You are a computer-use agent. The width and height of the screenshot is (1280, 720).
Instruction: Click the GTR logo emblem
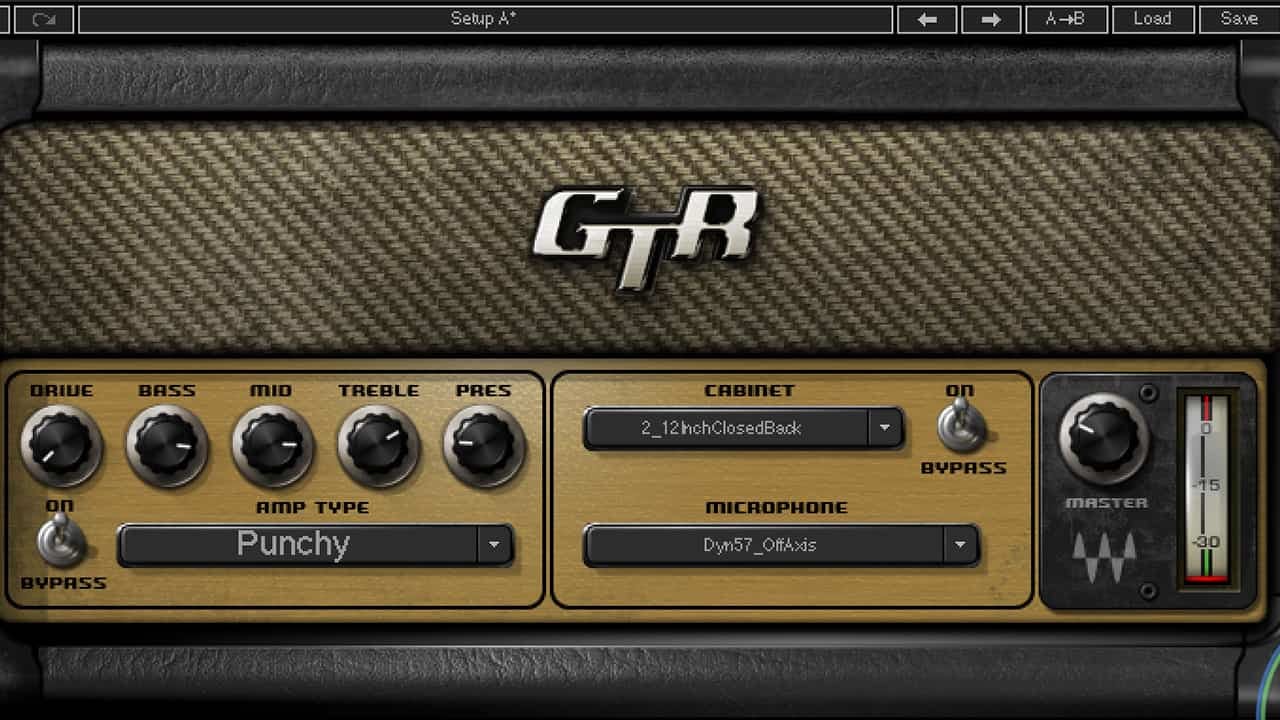pos(645,237)
